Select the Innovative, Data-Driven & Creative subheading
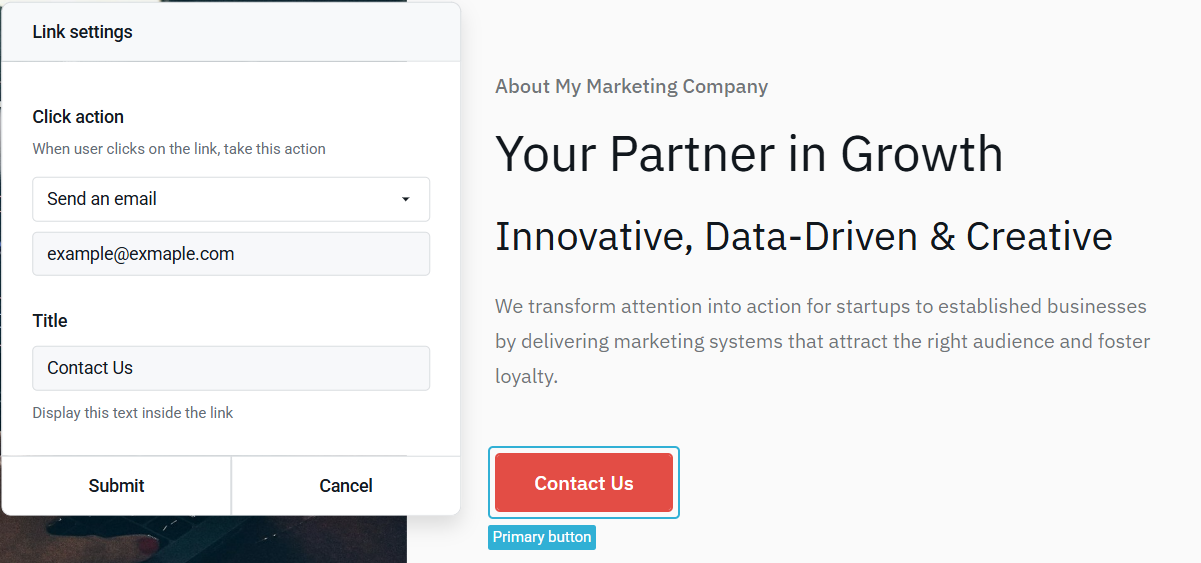Screen dimensions: 1201x563 tap(803, 237)
